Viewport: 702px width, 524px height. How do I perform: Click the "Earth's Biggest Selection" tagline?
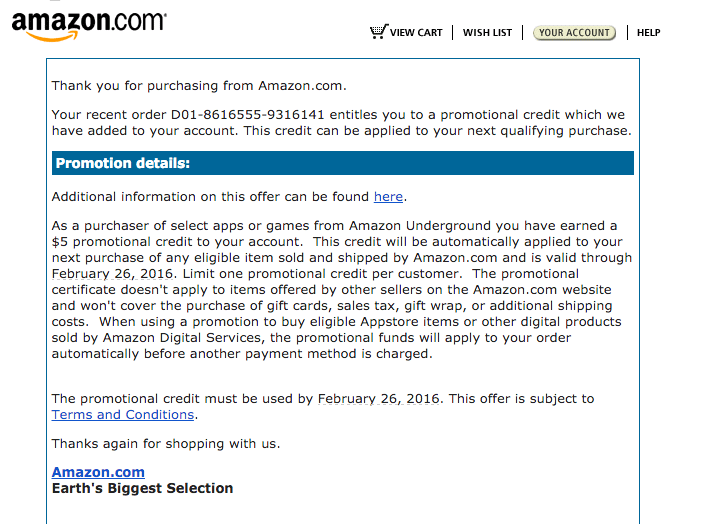[x=142, y=489]
